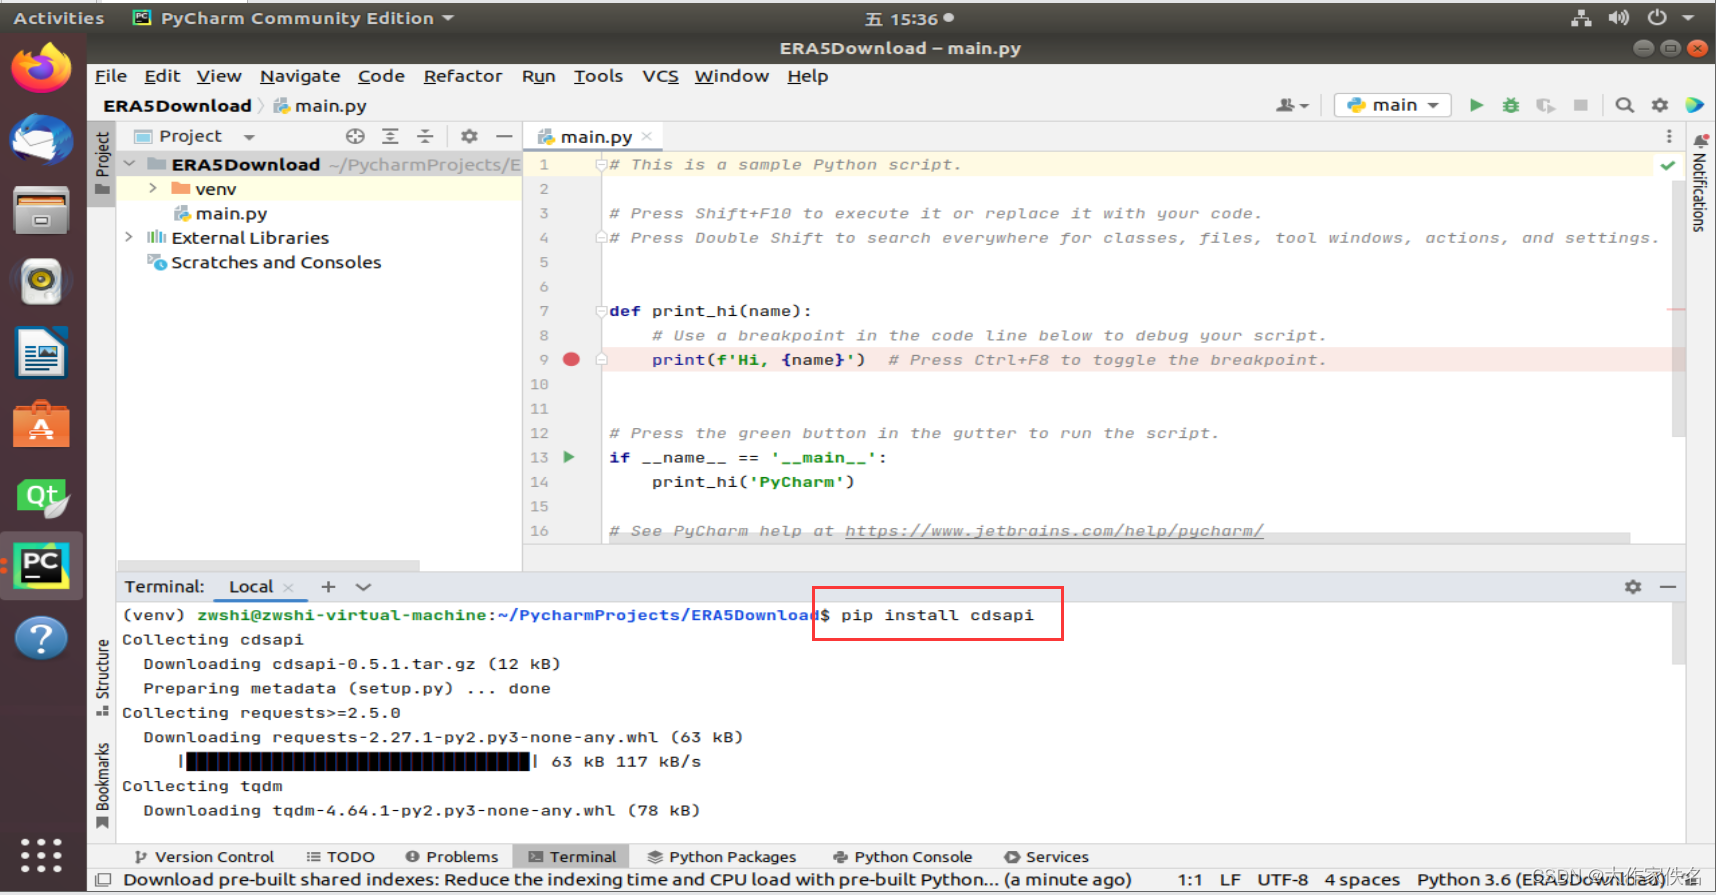Open Search Everywhere magnifier icon
1716x895 pixels.
[1625, 105]
